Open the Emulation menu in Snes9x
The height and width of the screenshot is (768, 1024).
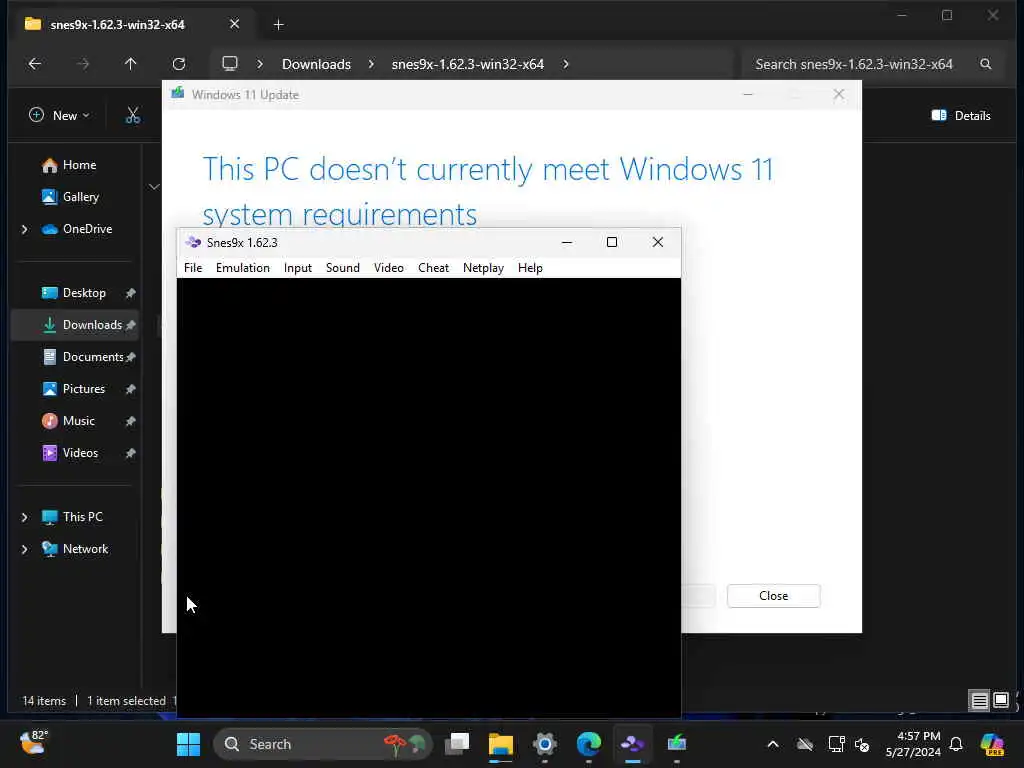(x=243, y=268)
